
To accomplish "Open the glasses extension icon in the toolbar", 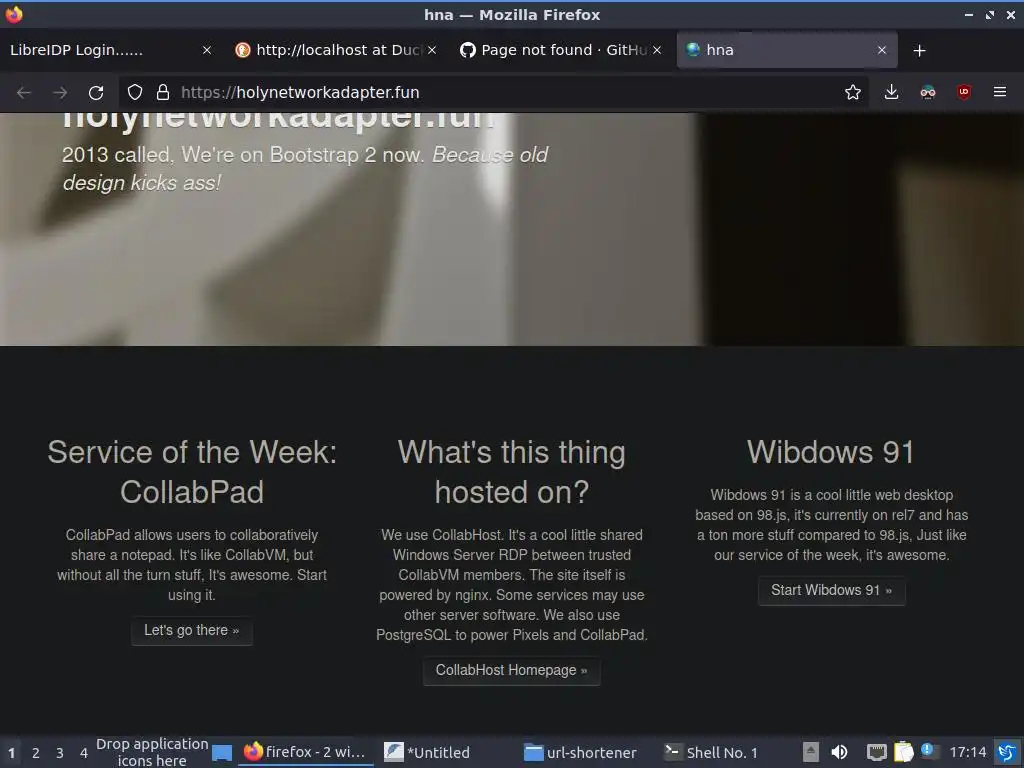I will (x=927, y=92).
